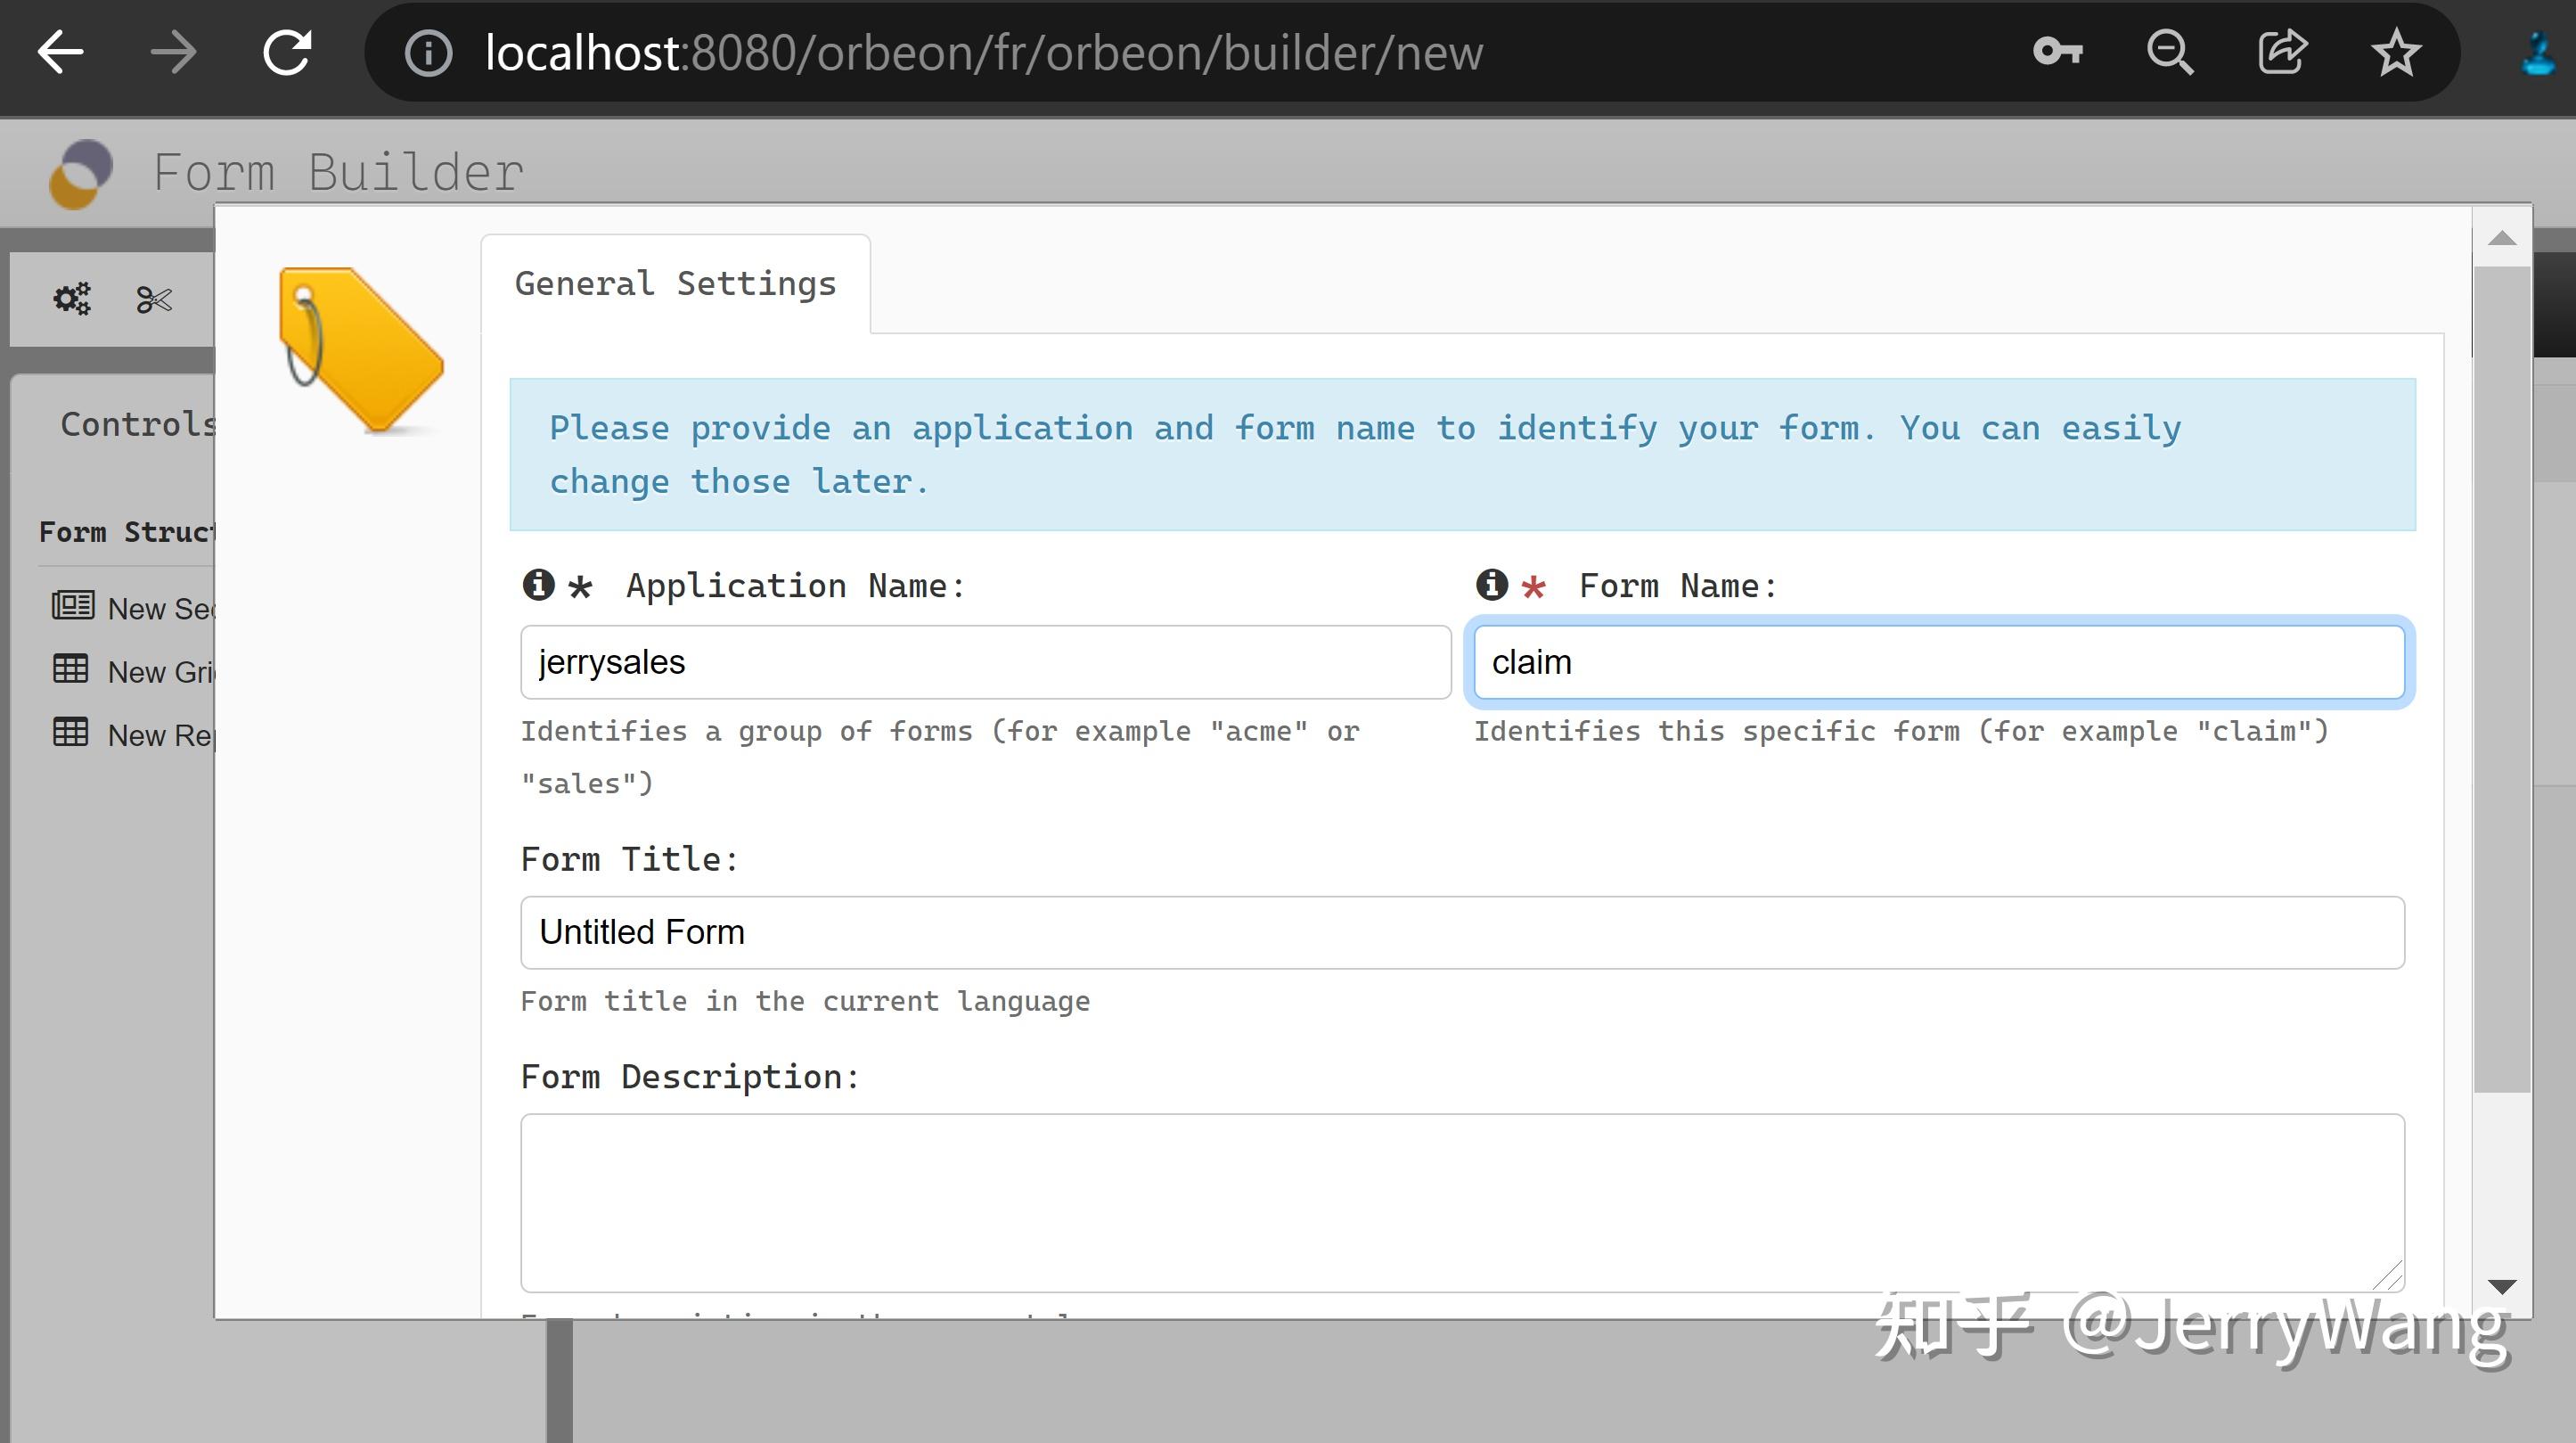Reload the page with refresh icon
Image resolution: width=2576 pixels, height=1443 pixels.
click(287, 52)
